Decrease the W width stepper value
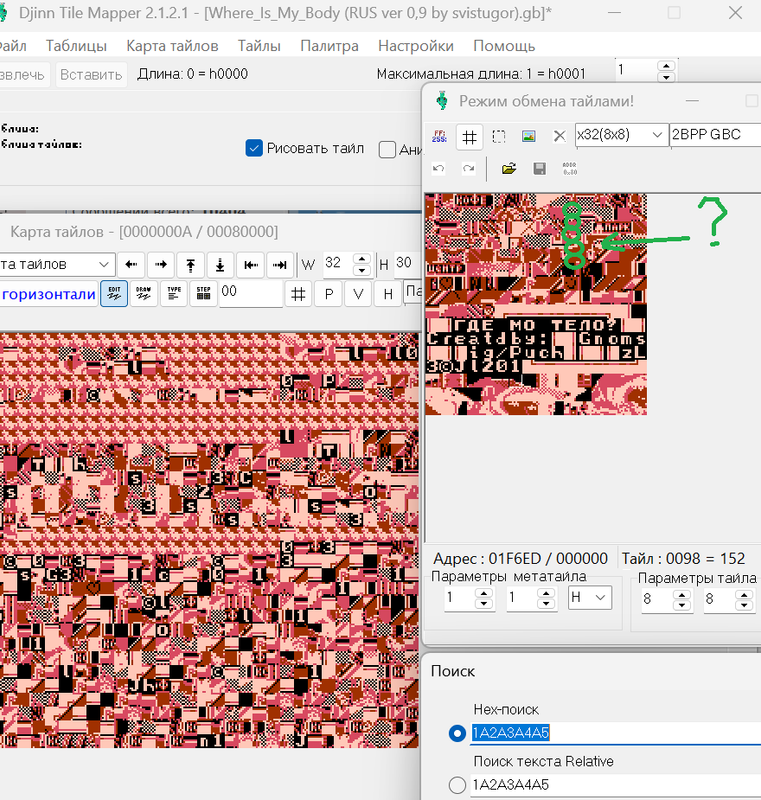 click(x=362, y=270)
